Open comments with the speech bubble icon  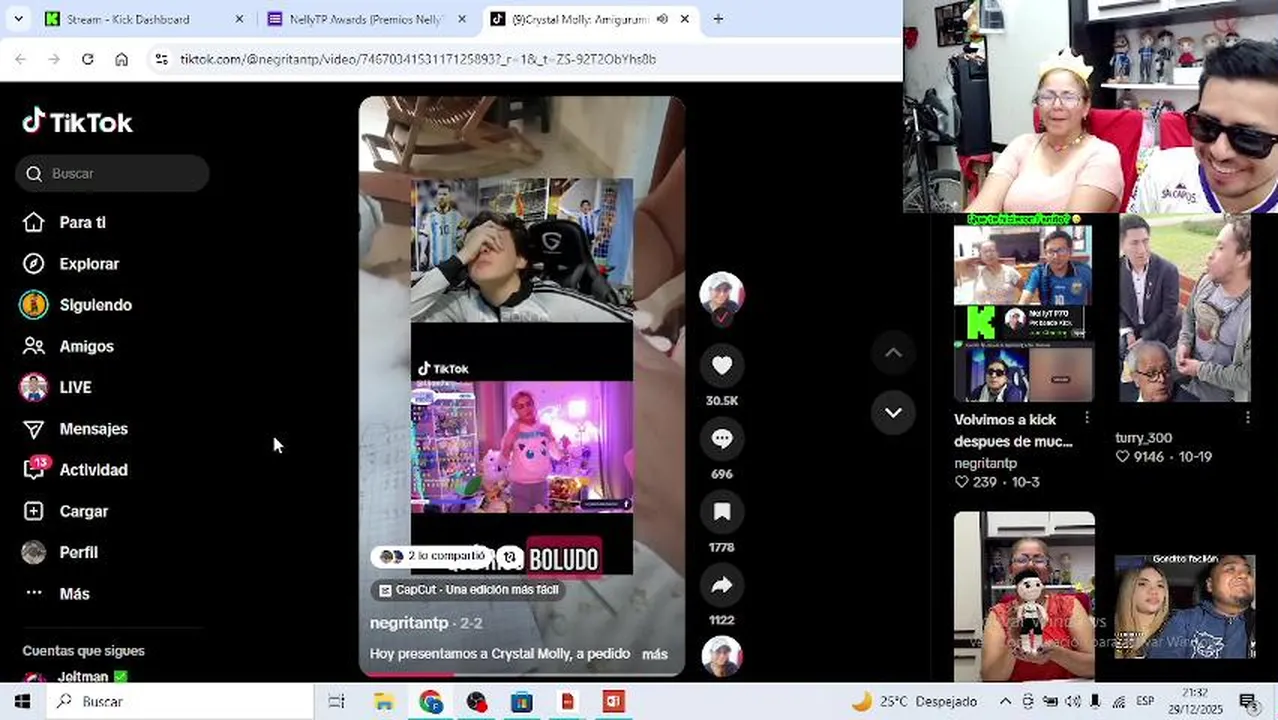[722, 439]
